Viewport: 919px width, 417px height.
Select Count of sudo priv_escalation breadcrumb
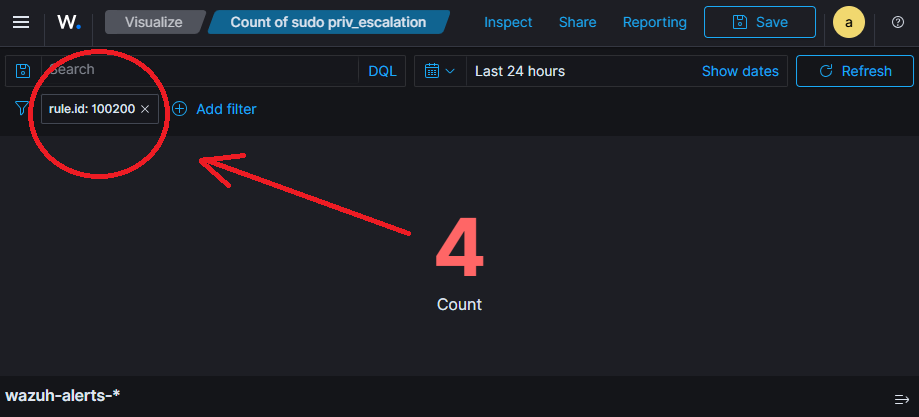pyautogui.click(x=328, y=22)
